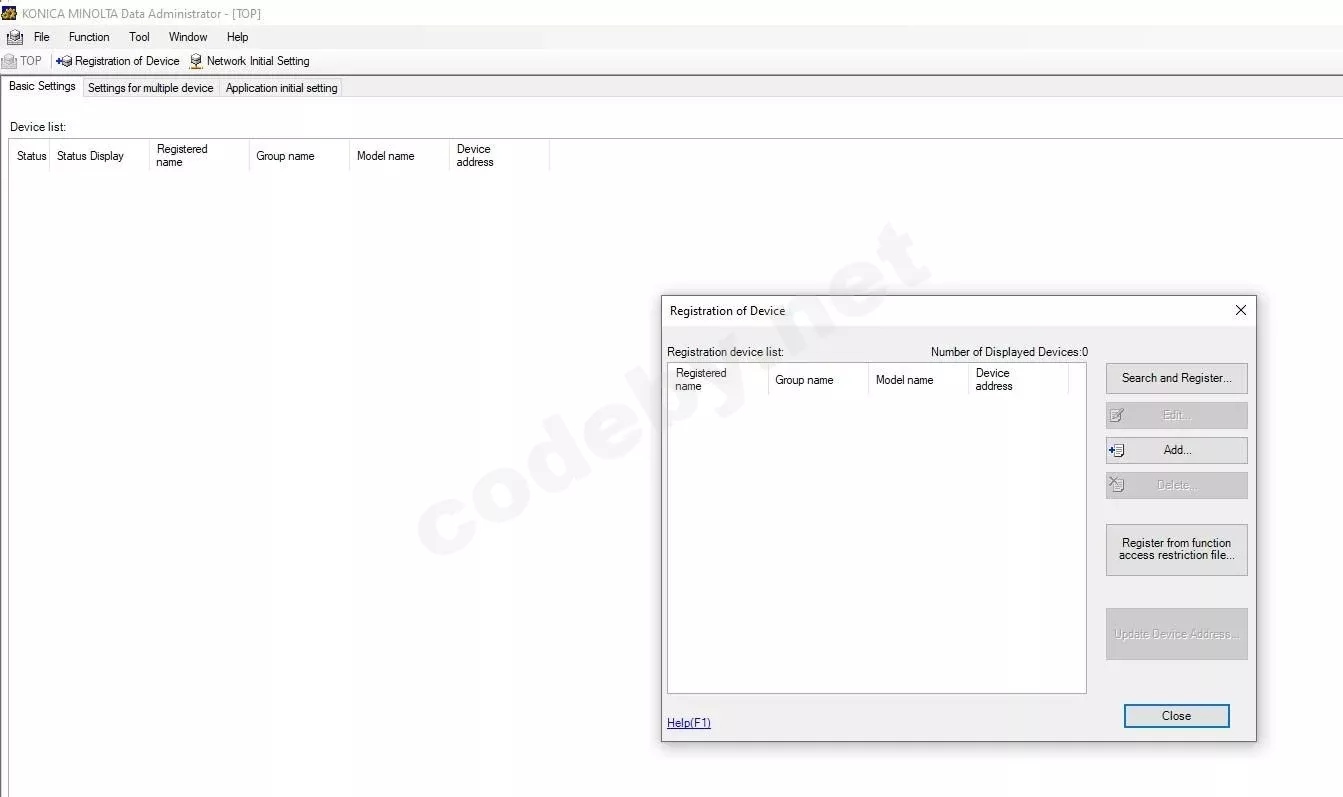Click the TOP toolbar button

22,61
